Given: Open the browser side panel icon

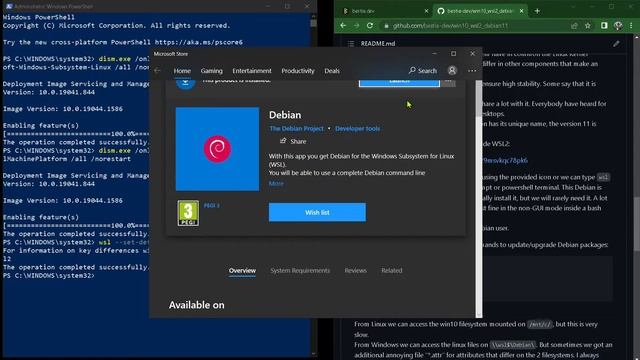Looking at the screenshot, I should 604,26.
